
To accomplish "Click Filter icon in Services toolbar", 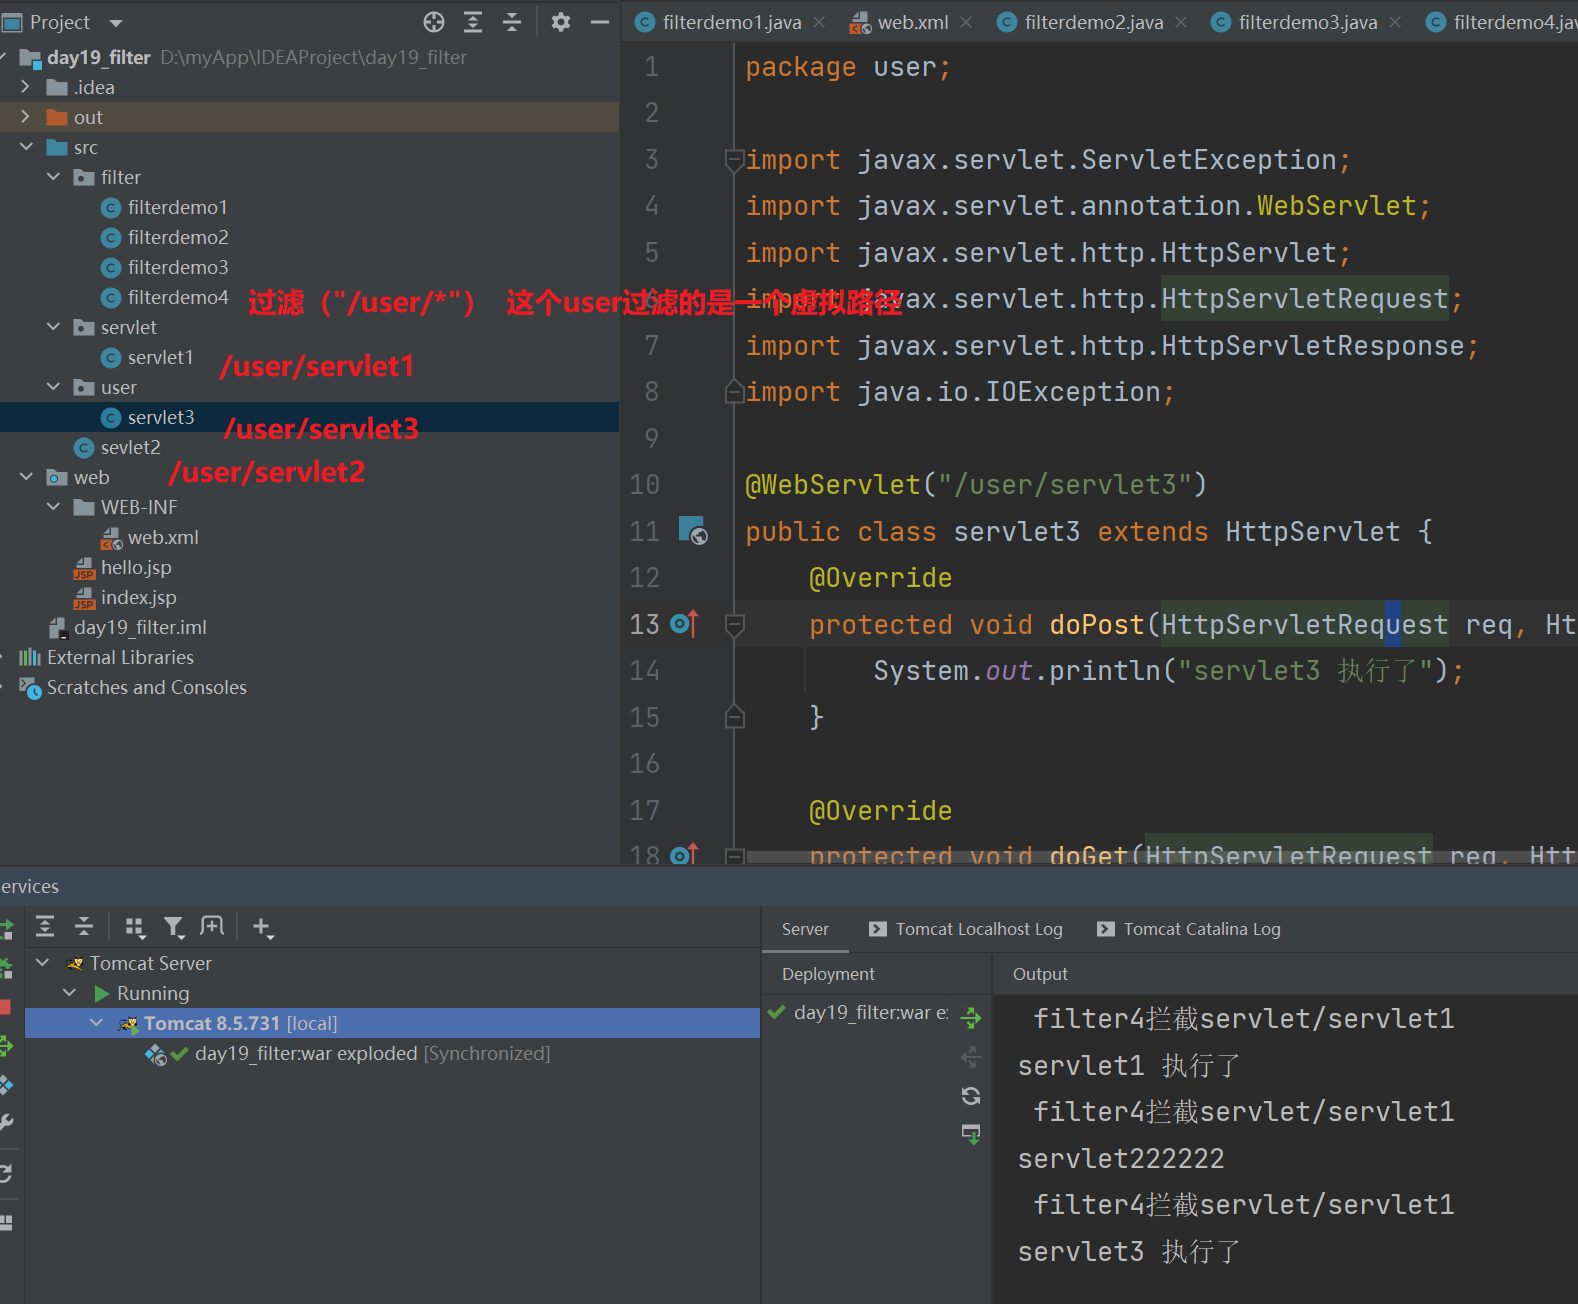I will coord(174,927).
